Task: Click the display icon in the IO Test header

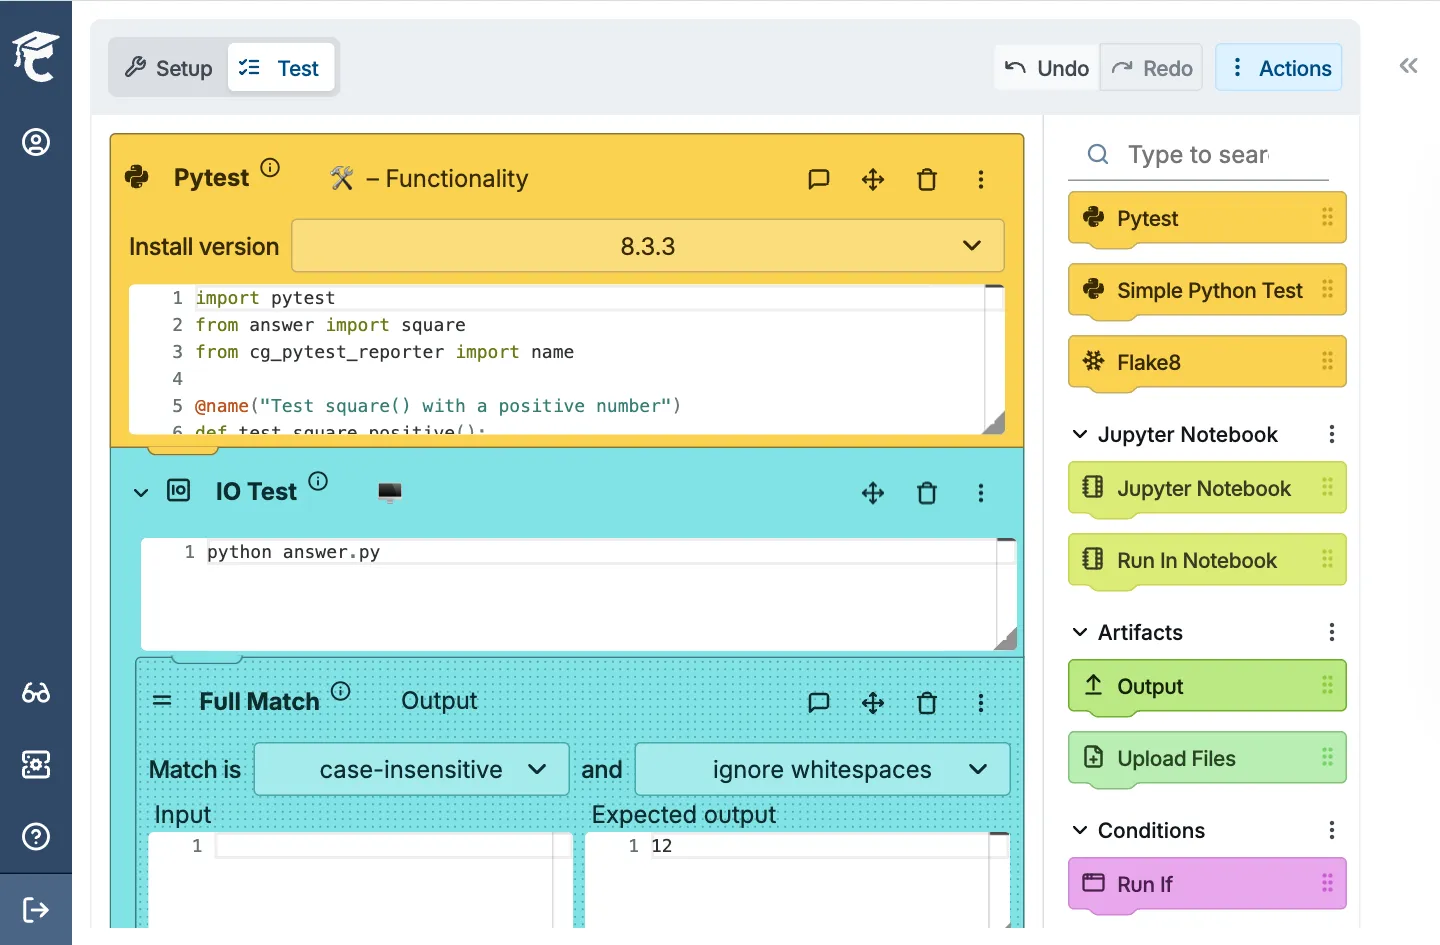Action: 390,491
